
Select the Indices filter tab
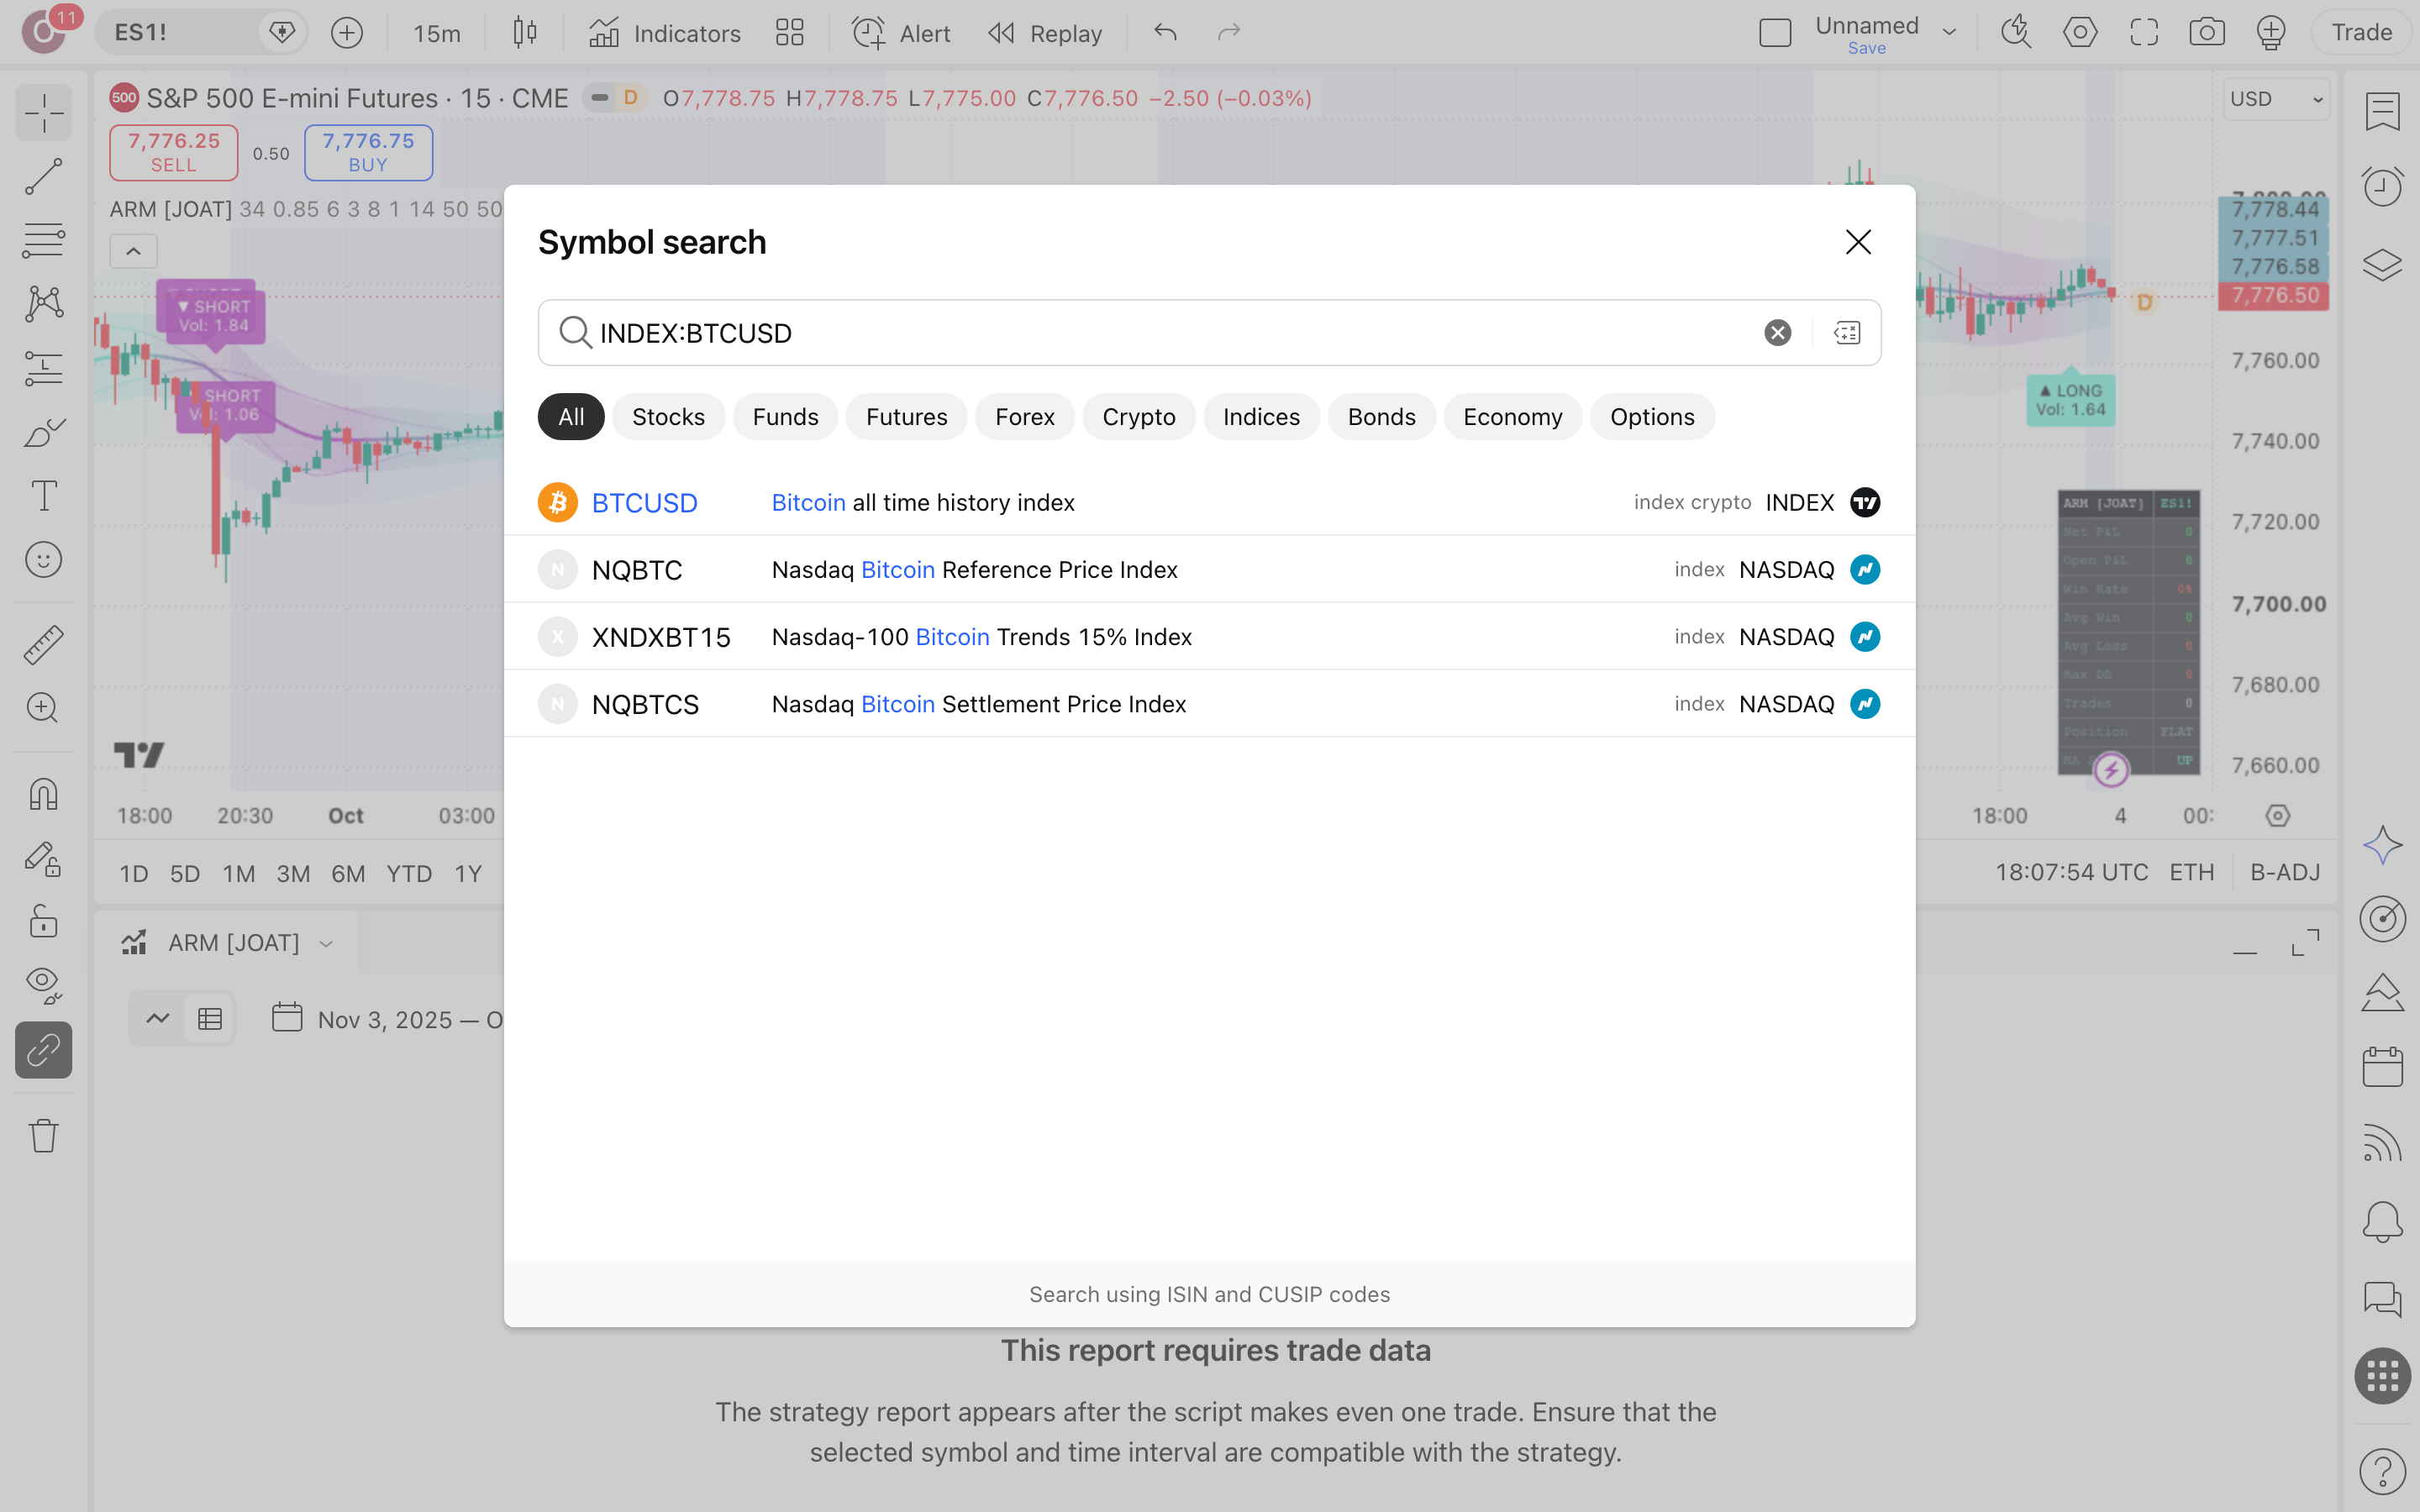[1261, 417]
